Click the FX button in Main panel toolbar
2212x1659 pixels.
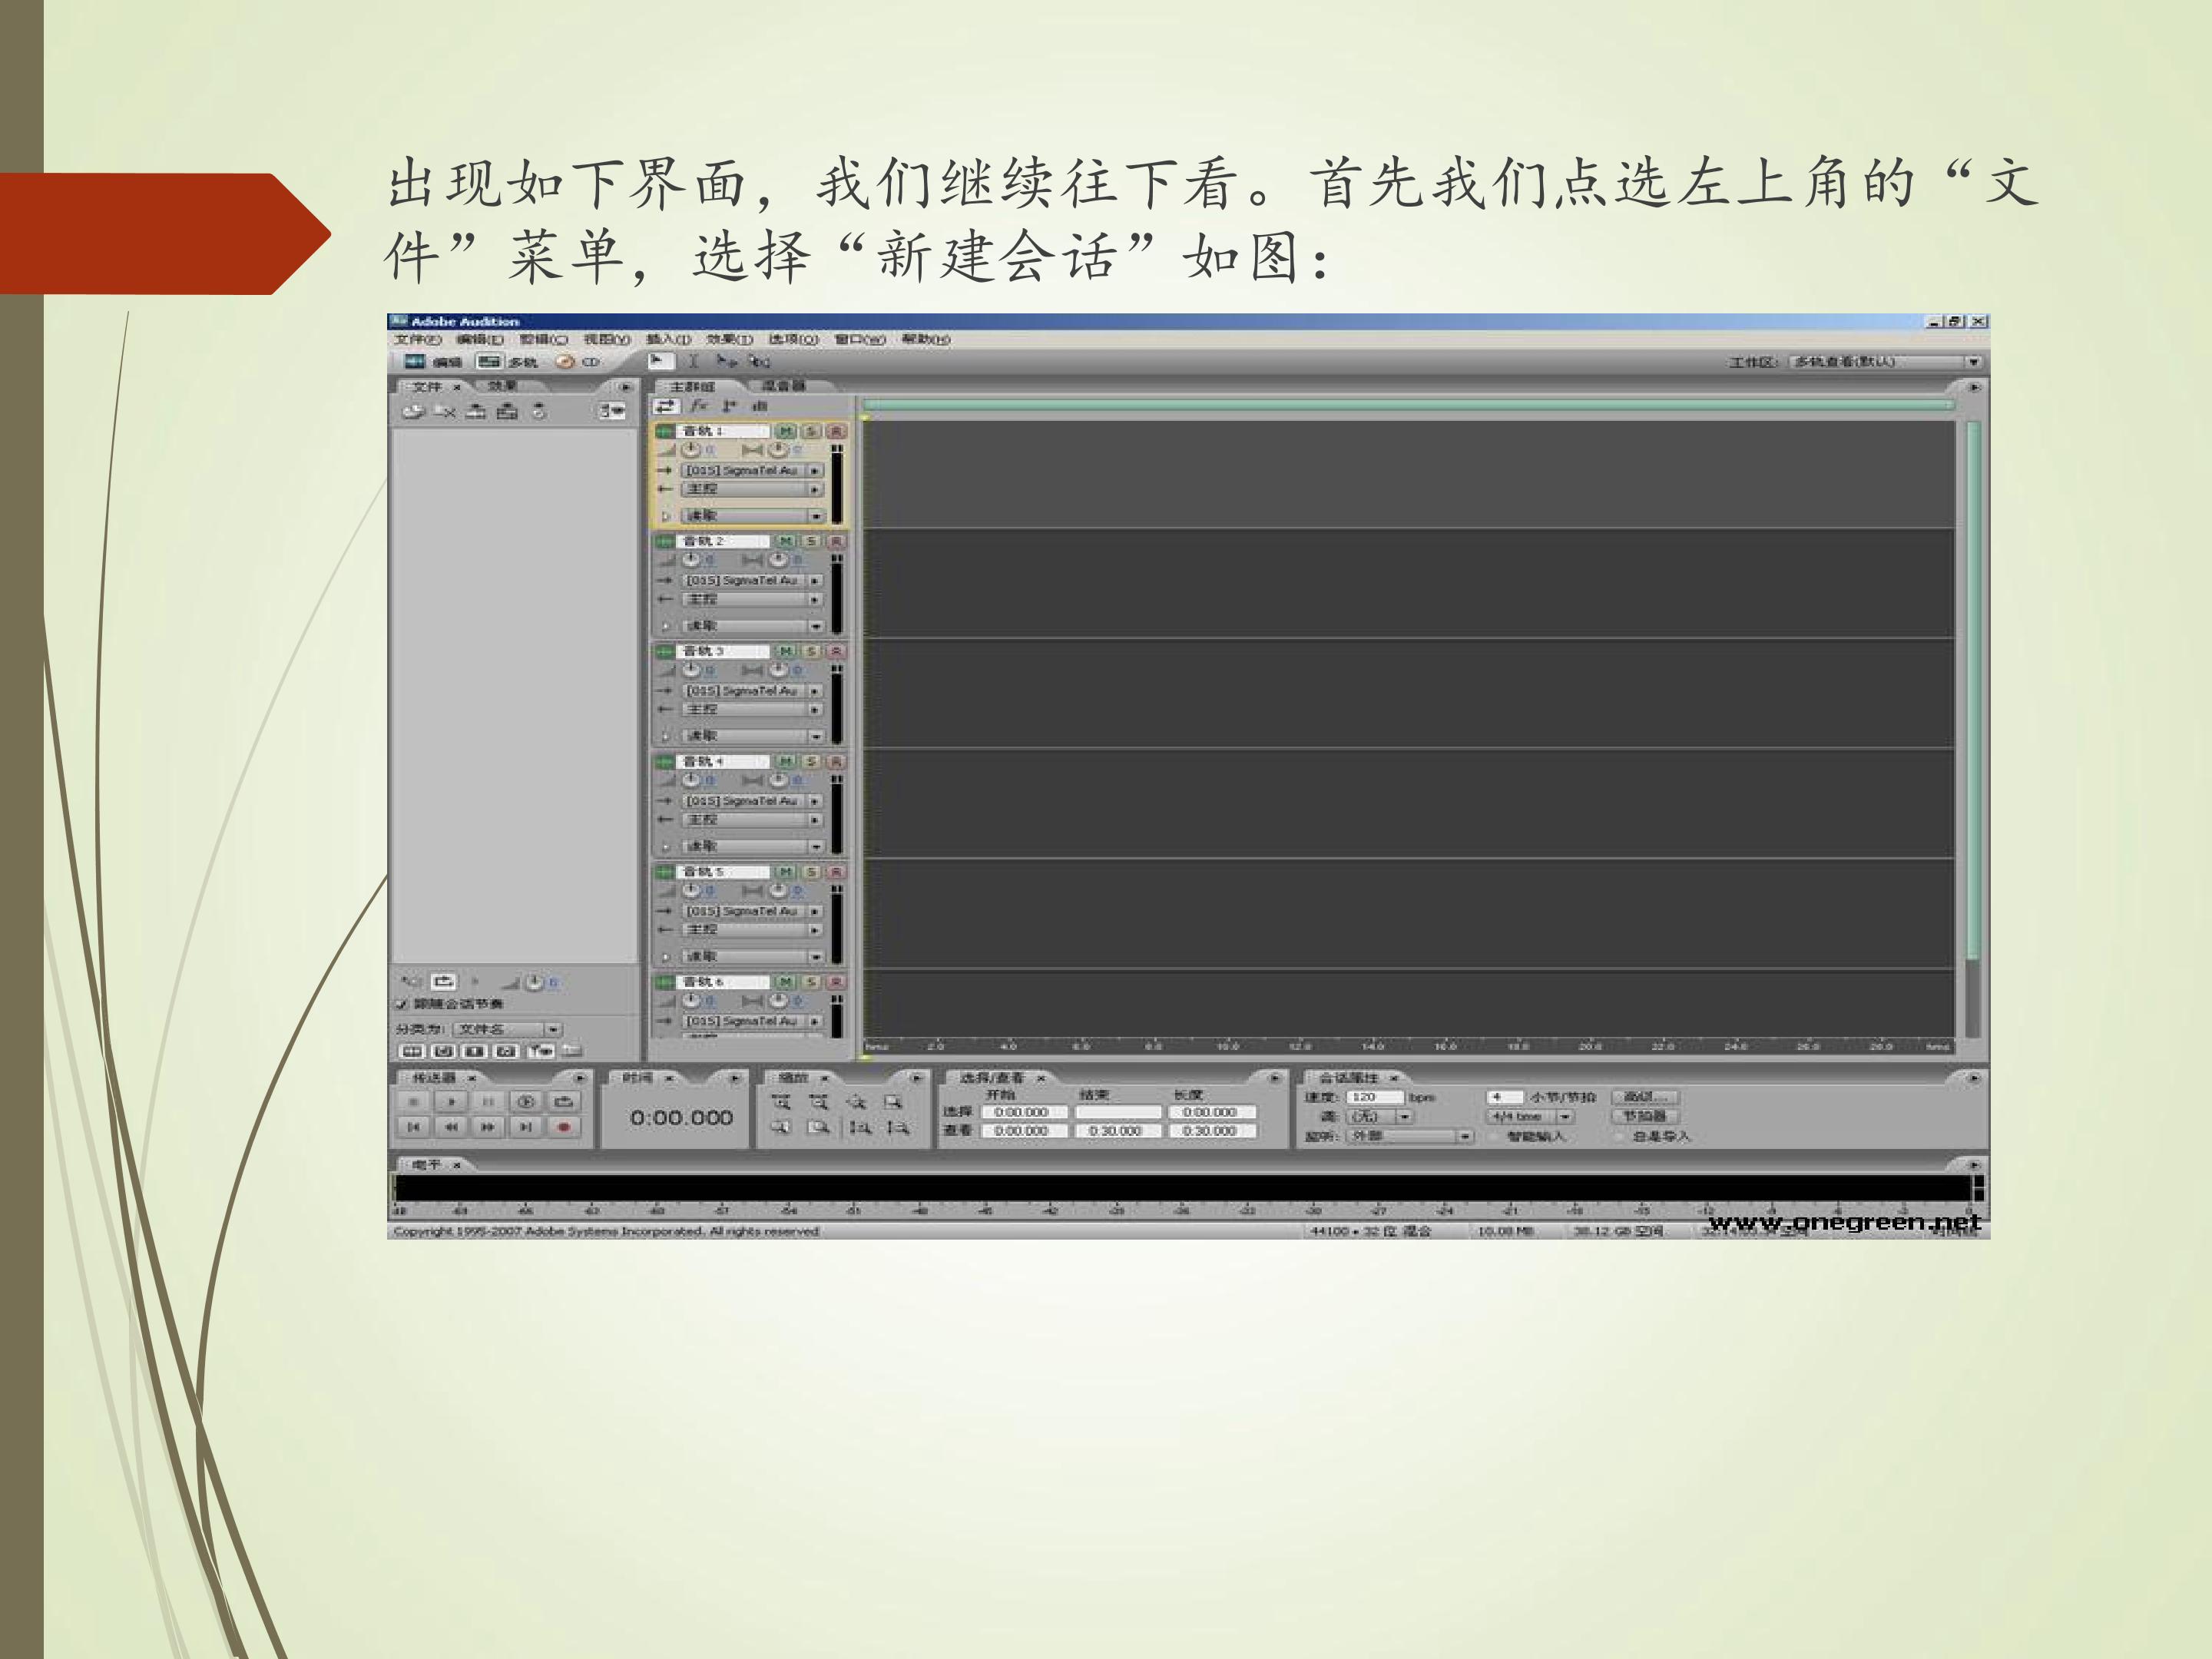(698, 406)
